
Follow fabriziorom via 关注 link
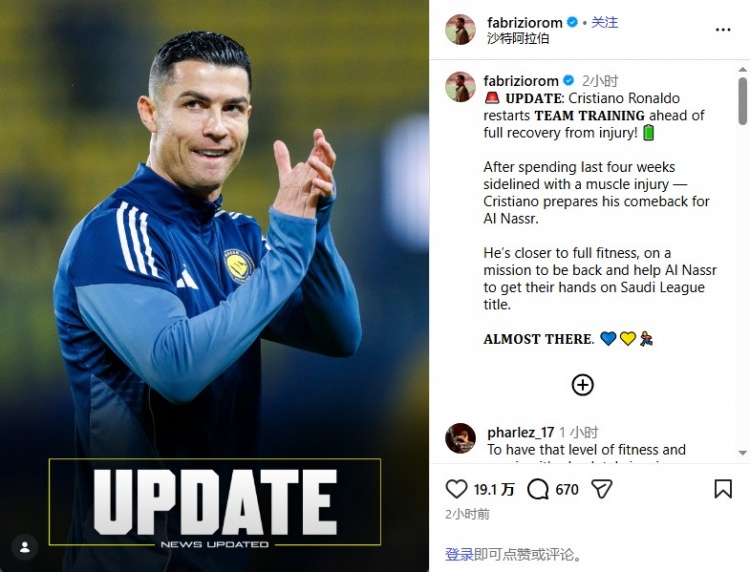pos(605,22)
